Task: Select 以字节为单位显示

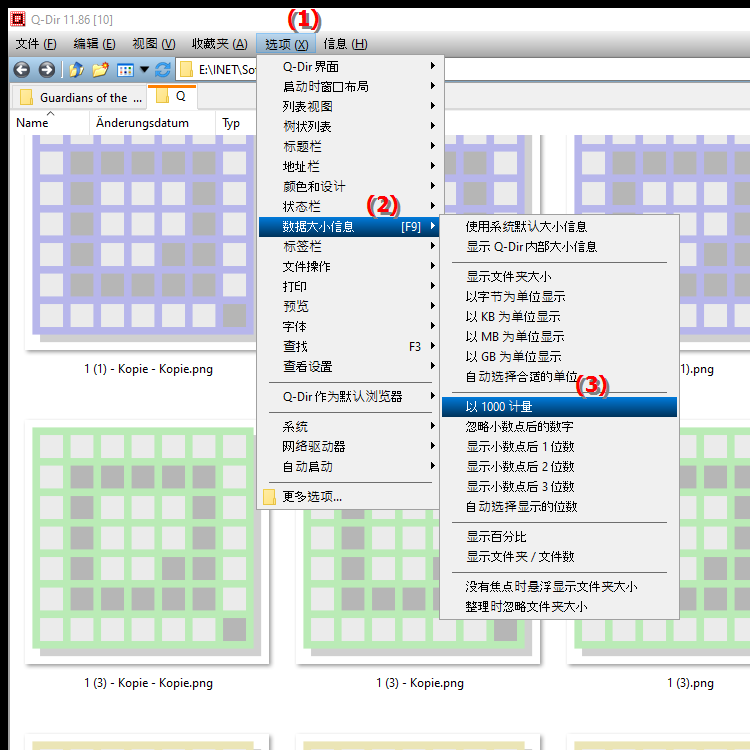Action: [x=559, y=297]
